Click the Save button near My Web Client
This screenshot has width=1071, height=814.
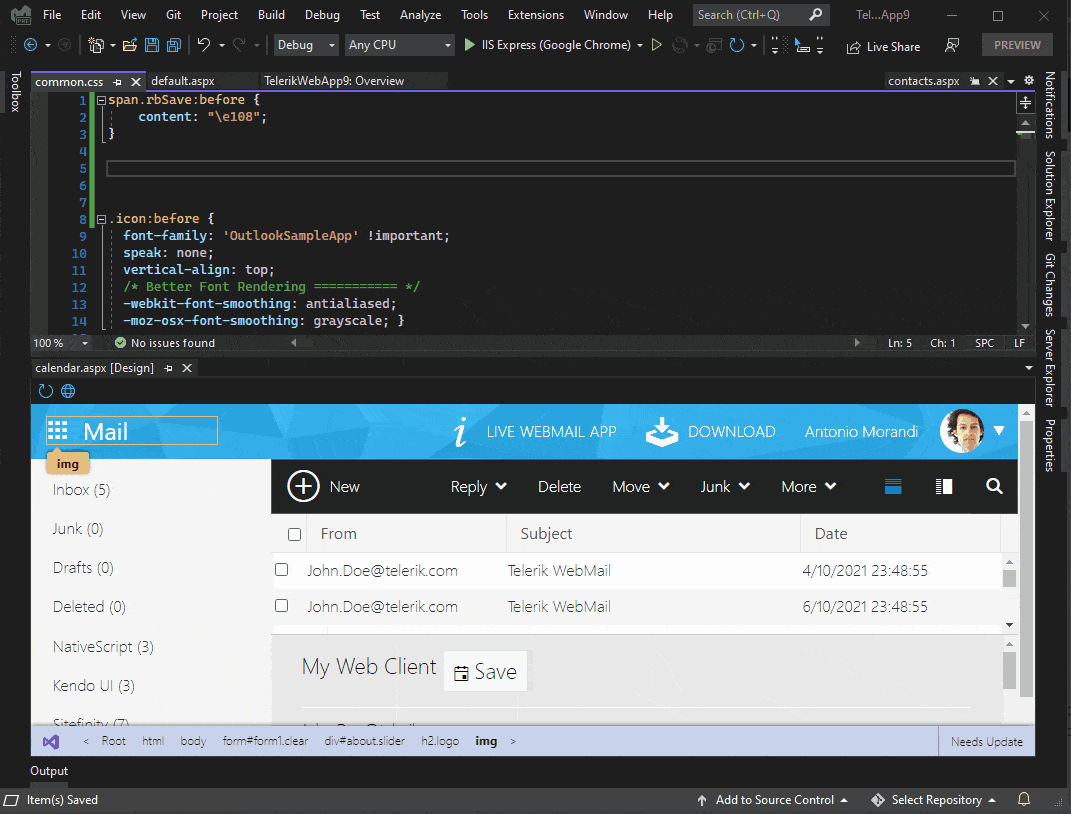coord(486,671)
